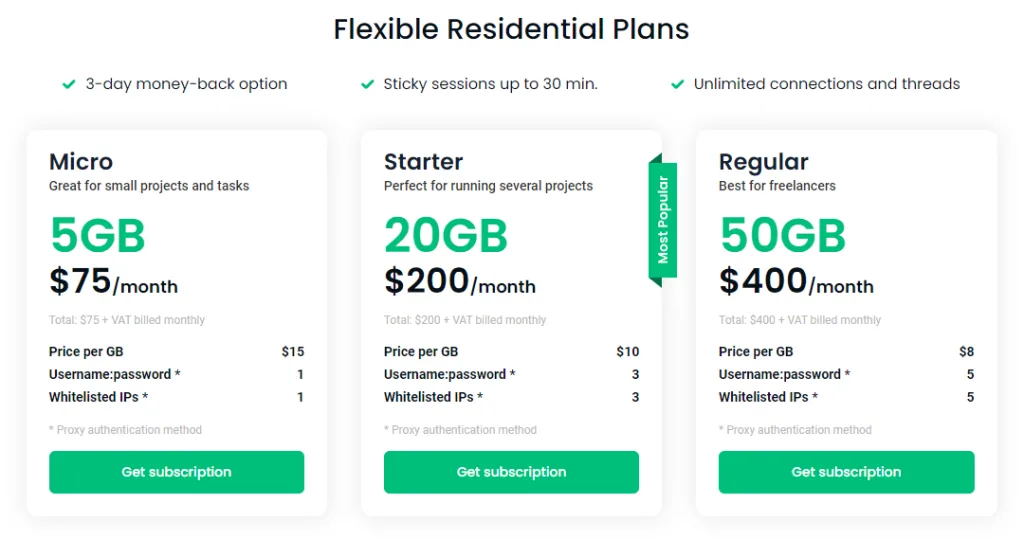This screenshot has width=1024, height=540.
Task: Select the Micro plan title
Action: [x=81, y=162]
